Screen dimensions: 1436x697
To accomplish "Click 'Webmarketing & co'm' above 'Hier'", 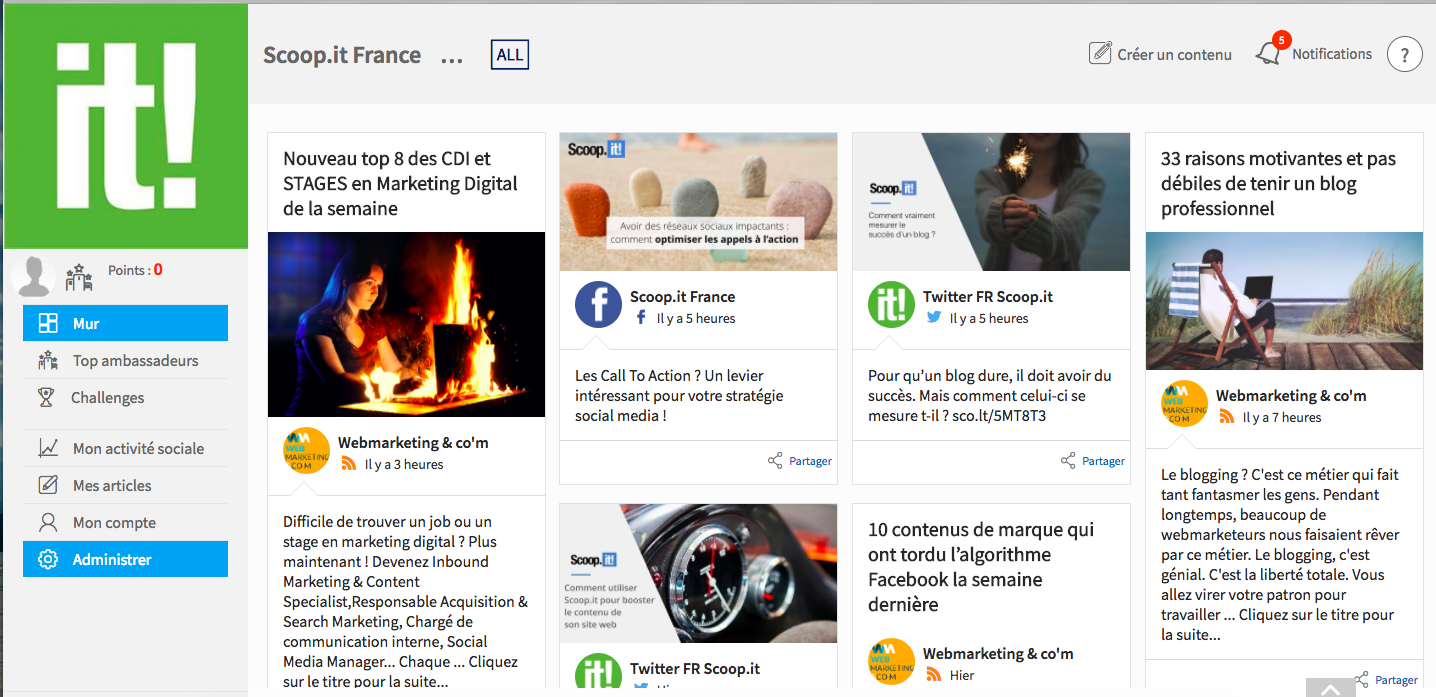I will click(998, 654).
